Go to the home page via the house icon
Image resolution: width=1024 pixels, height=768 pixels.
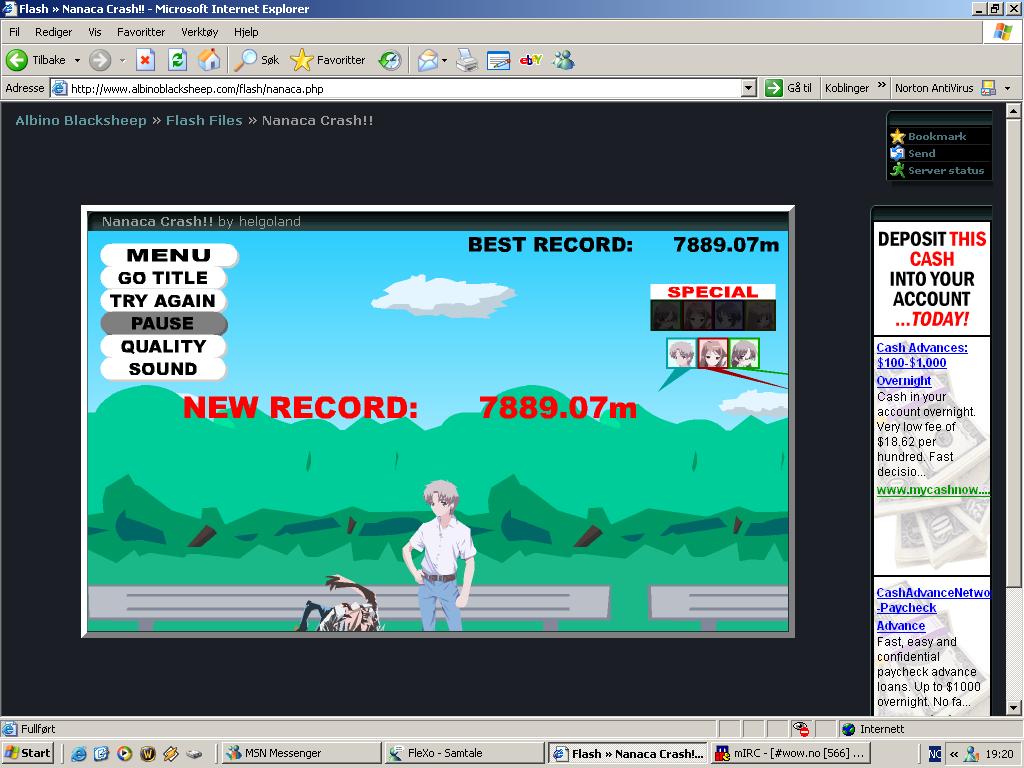[x=209, y=60]
